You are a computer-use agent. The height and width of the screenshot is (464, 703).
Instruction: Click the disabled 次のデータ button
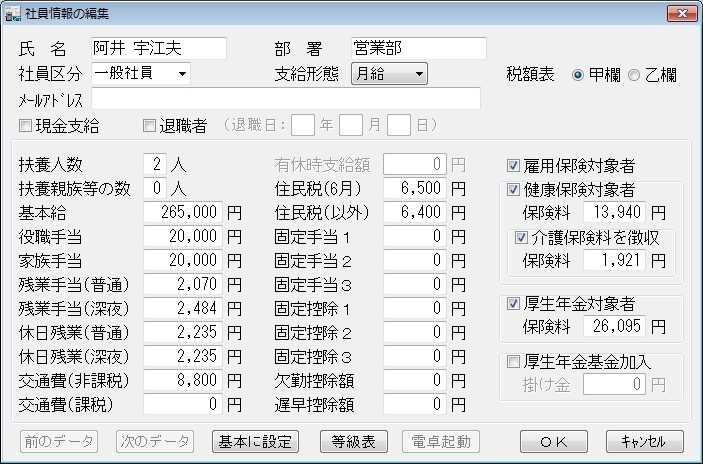(x=155, y=442)
